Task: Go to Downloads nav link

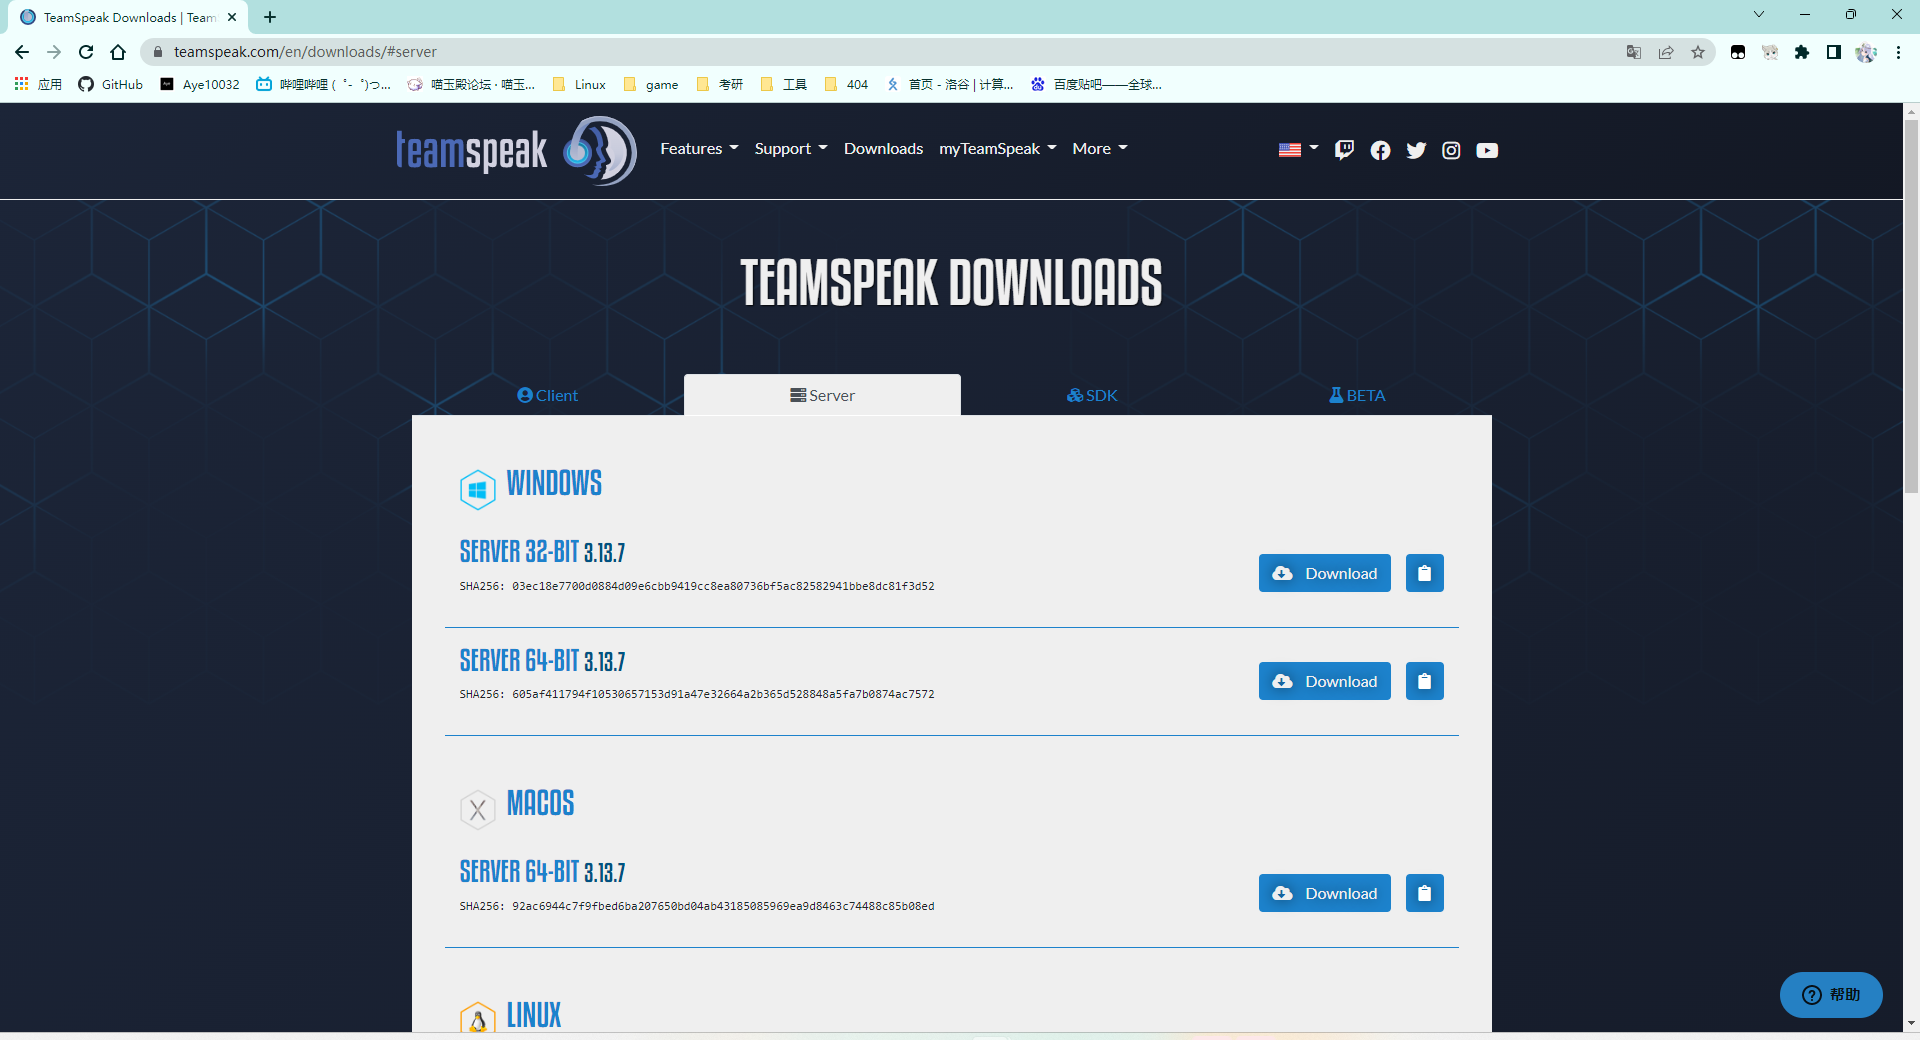Action: [x=883, y=148]
